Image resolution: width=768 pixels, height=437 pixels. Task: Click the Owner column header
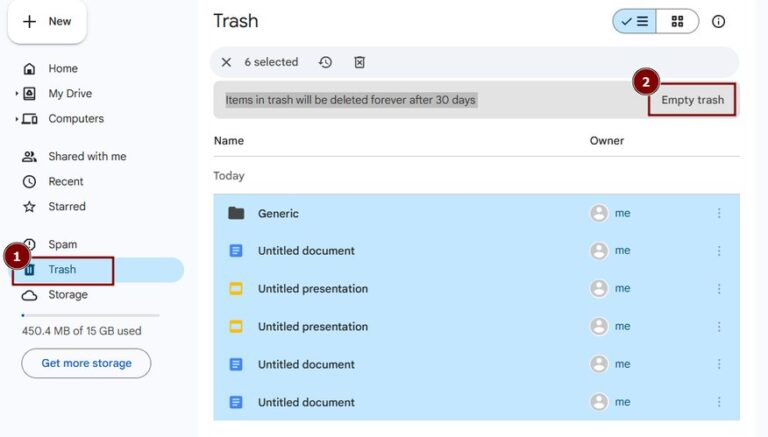tap(606, 141)
